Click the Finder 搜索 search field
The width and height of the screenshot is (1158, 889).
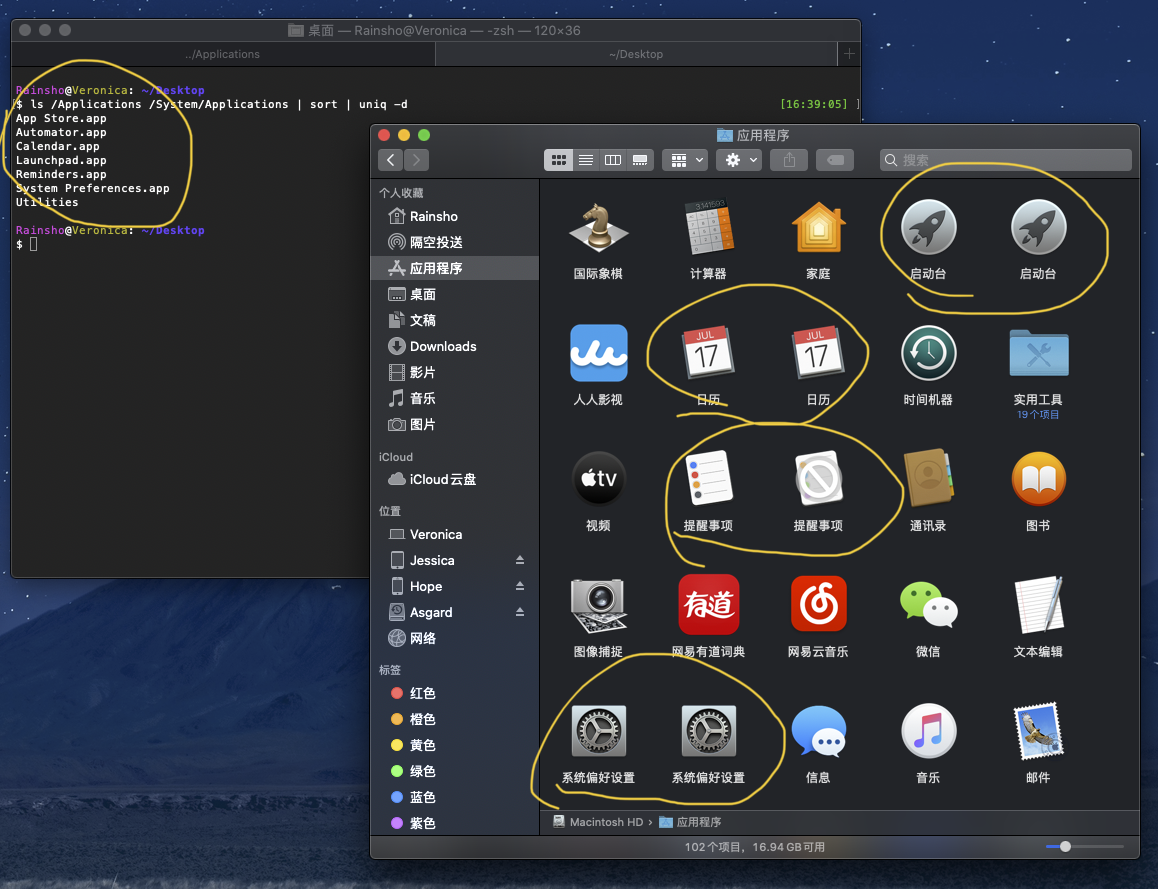1005,160
